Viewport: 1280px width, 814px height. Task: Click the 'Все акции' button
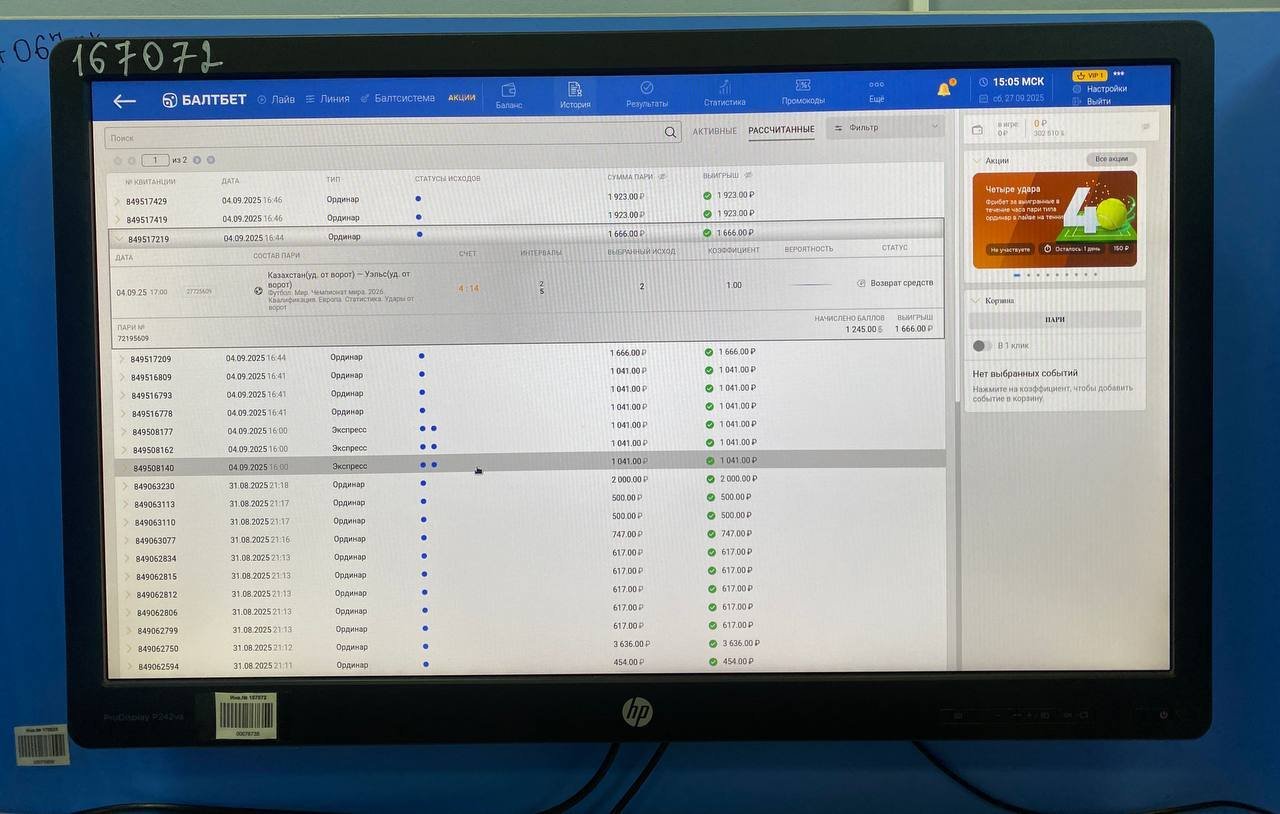pos(1111,159)
